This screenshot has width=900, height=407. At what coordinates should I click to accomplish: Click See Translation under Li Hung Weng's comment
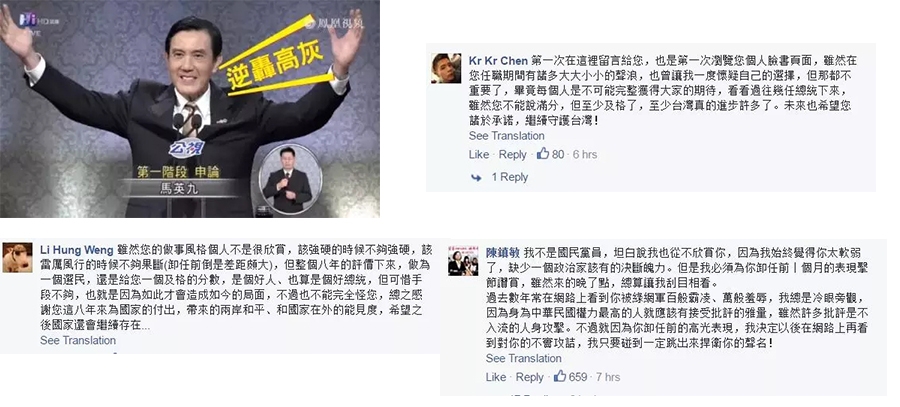[x=77, y=340]
